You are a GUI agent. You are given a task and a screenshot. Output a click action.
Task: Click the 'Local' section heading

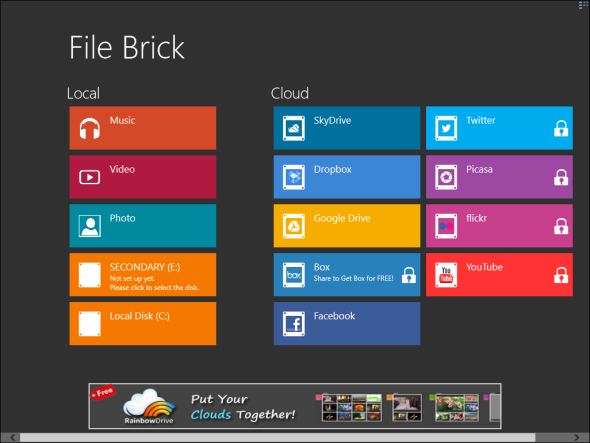pos(83,93)
